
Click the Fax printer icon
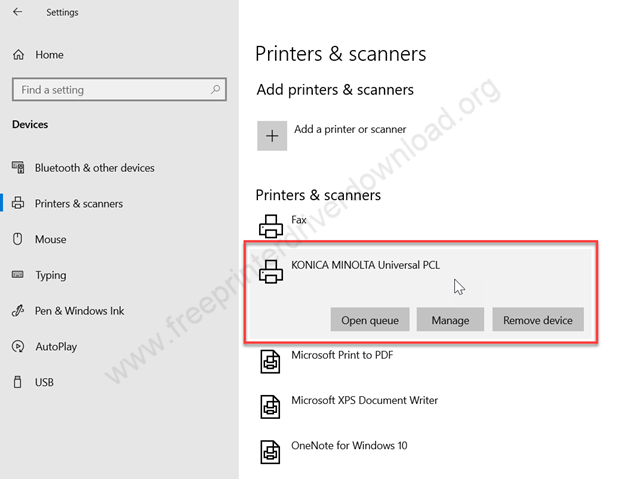(x=271, y=226)
